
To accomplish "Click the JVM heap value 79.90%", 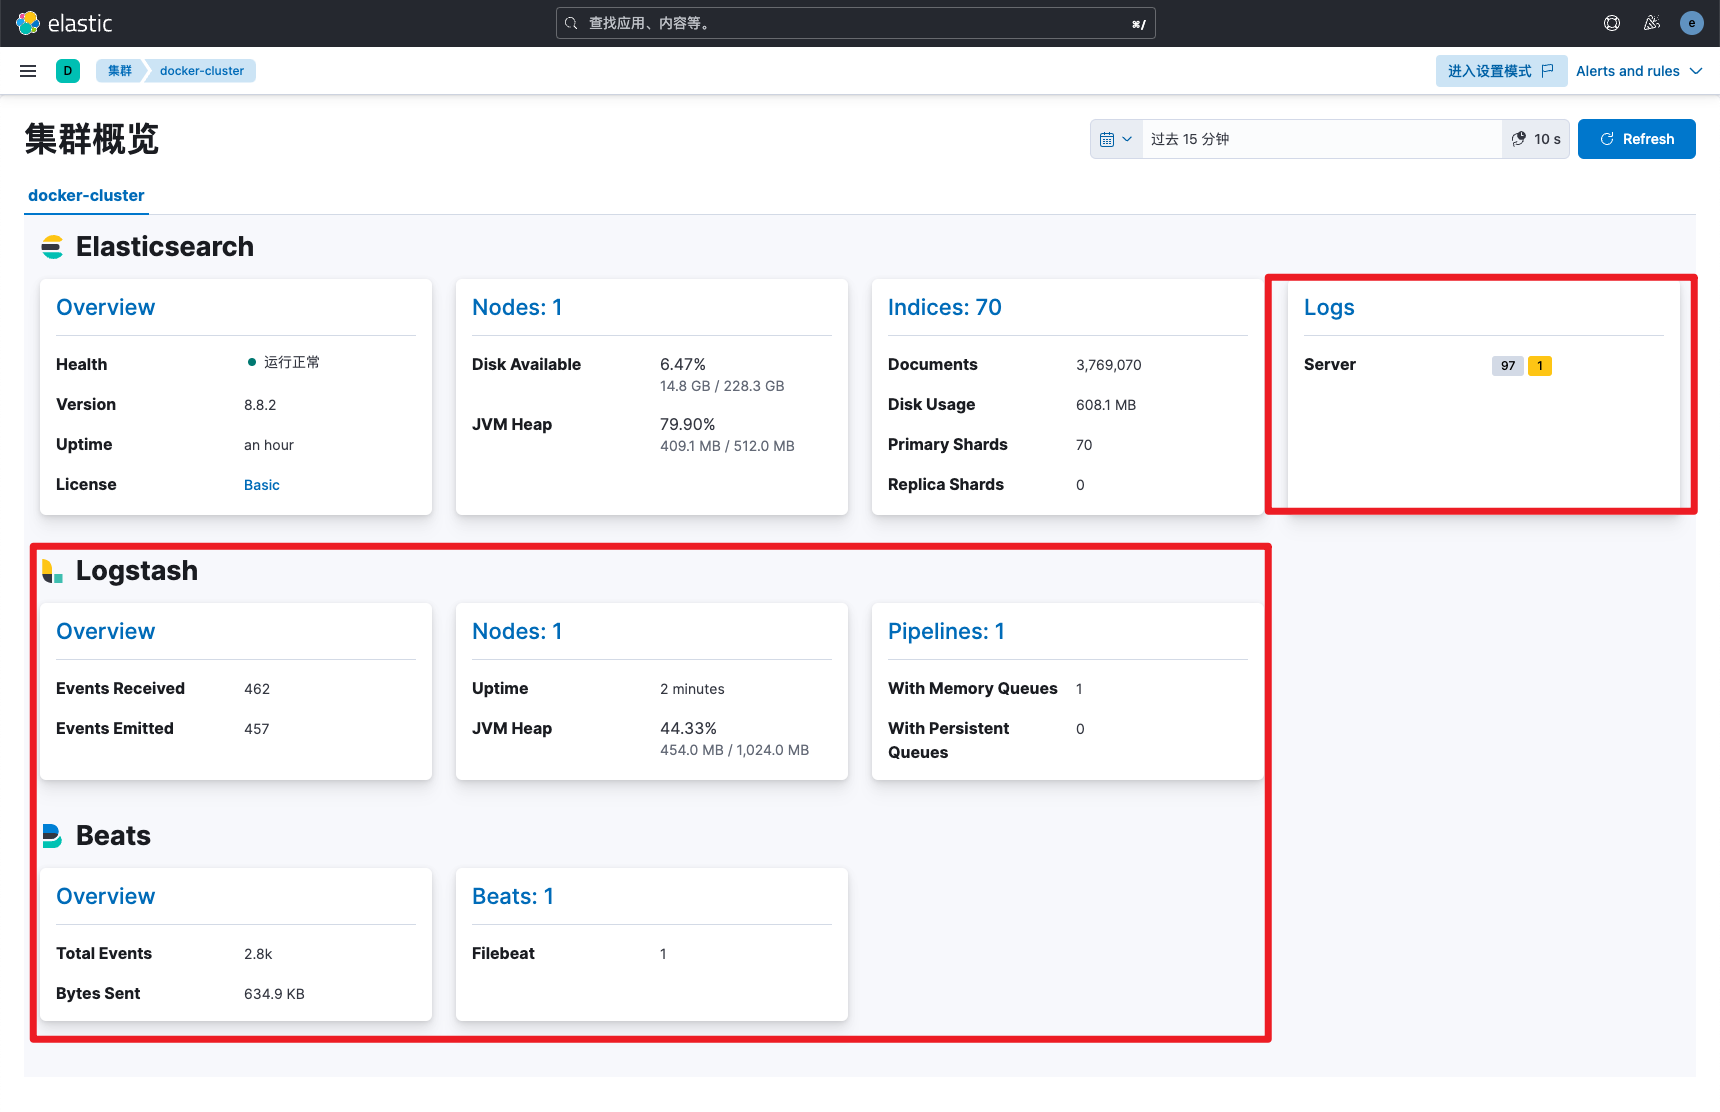I will pyautogui.click(x=688, y=425).
